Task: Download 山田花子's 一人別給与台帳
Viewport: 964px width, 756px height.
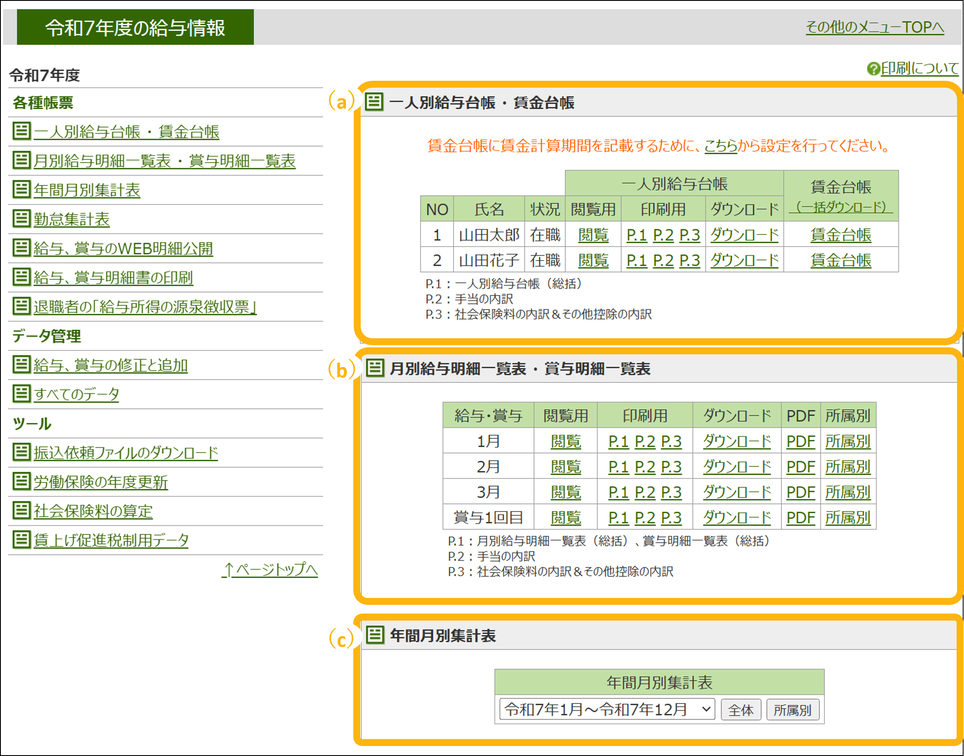Action: (x=744, y=260)
